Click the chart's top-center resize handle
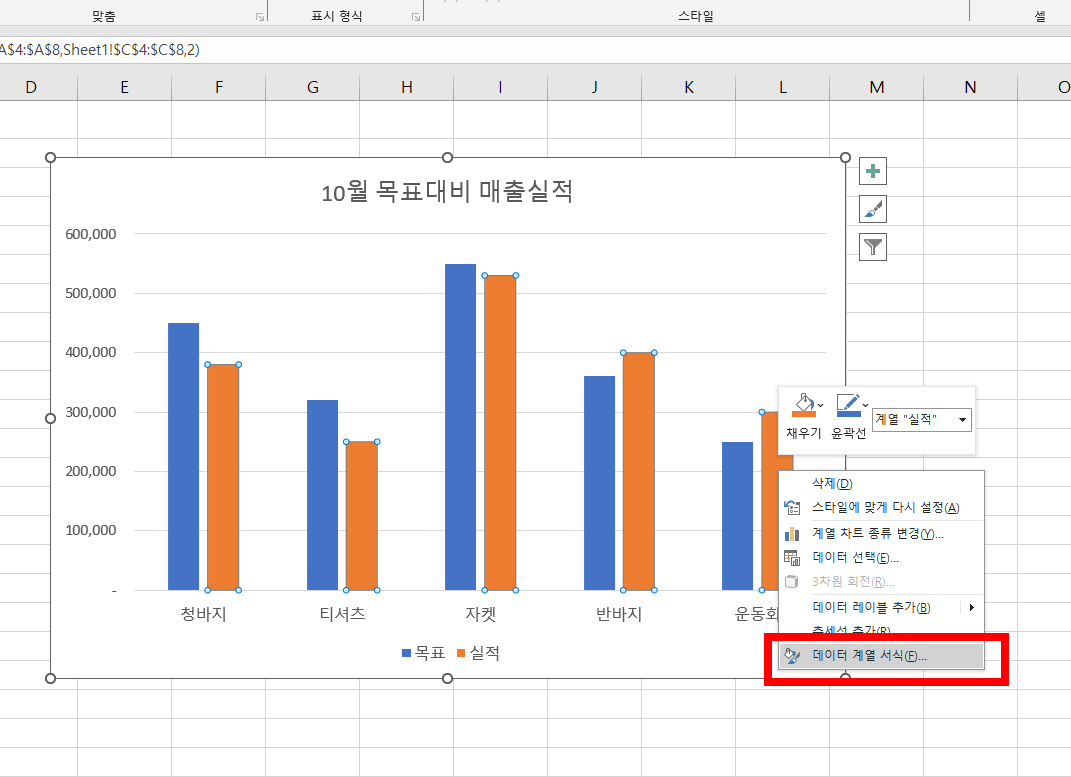 [x=447, y=158]
